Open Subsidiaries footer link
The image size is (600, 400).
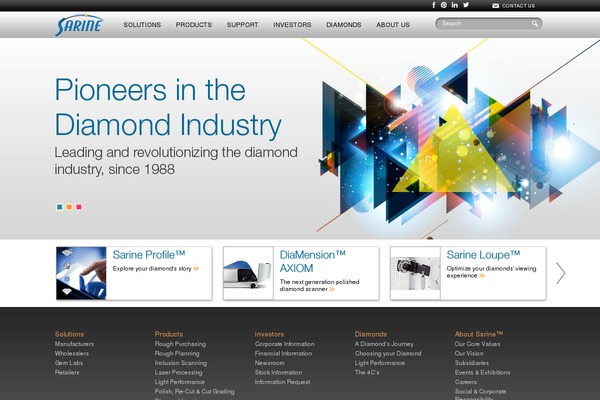click(x=472, y=363)
